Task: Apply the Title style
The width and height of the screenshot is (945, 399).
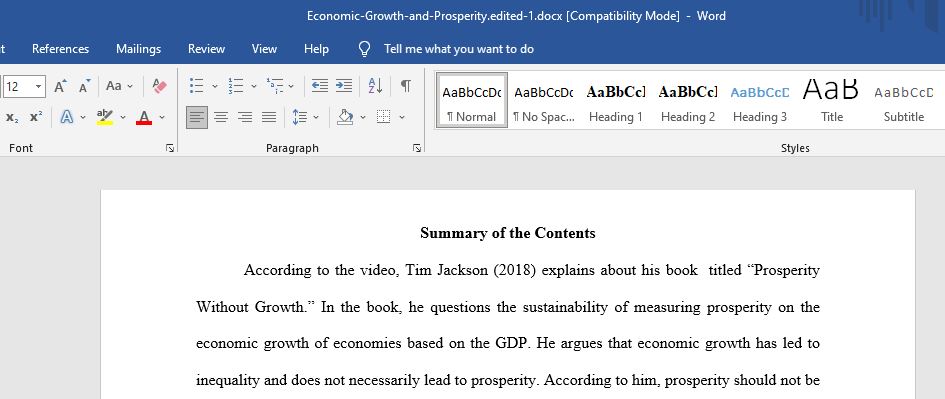Action: (x=832, y=100)
